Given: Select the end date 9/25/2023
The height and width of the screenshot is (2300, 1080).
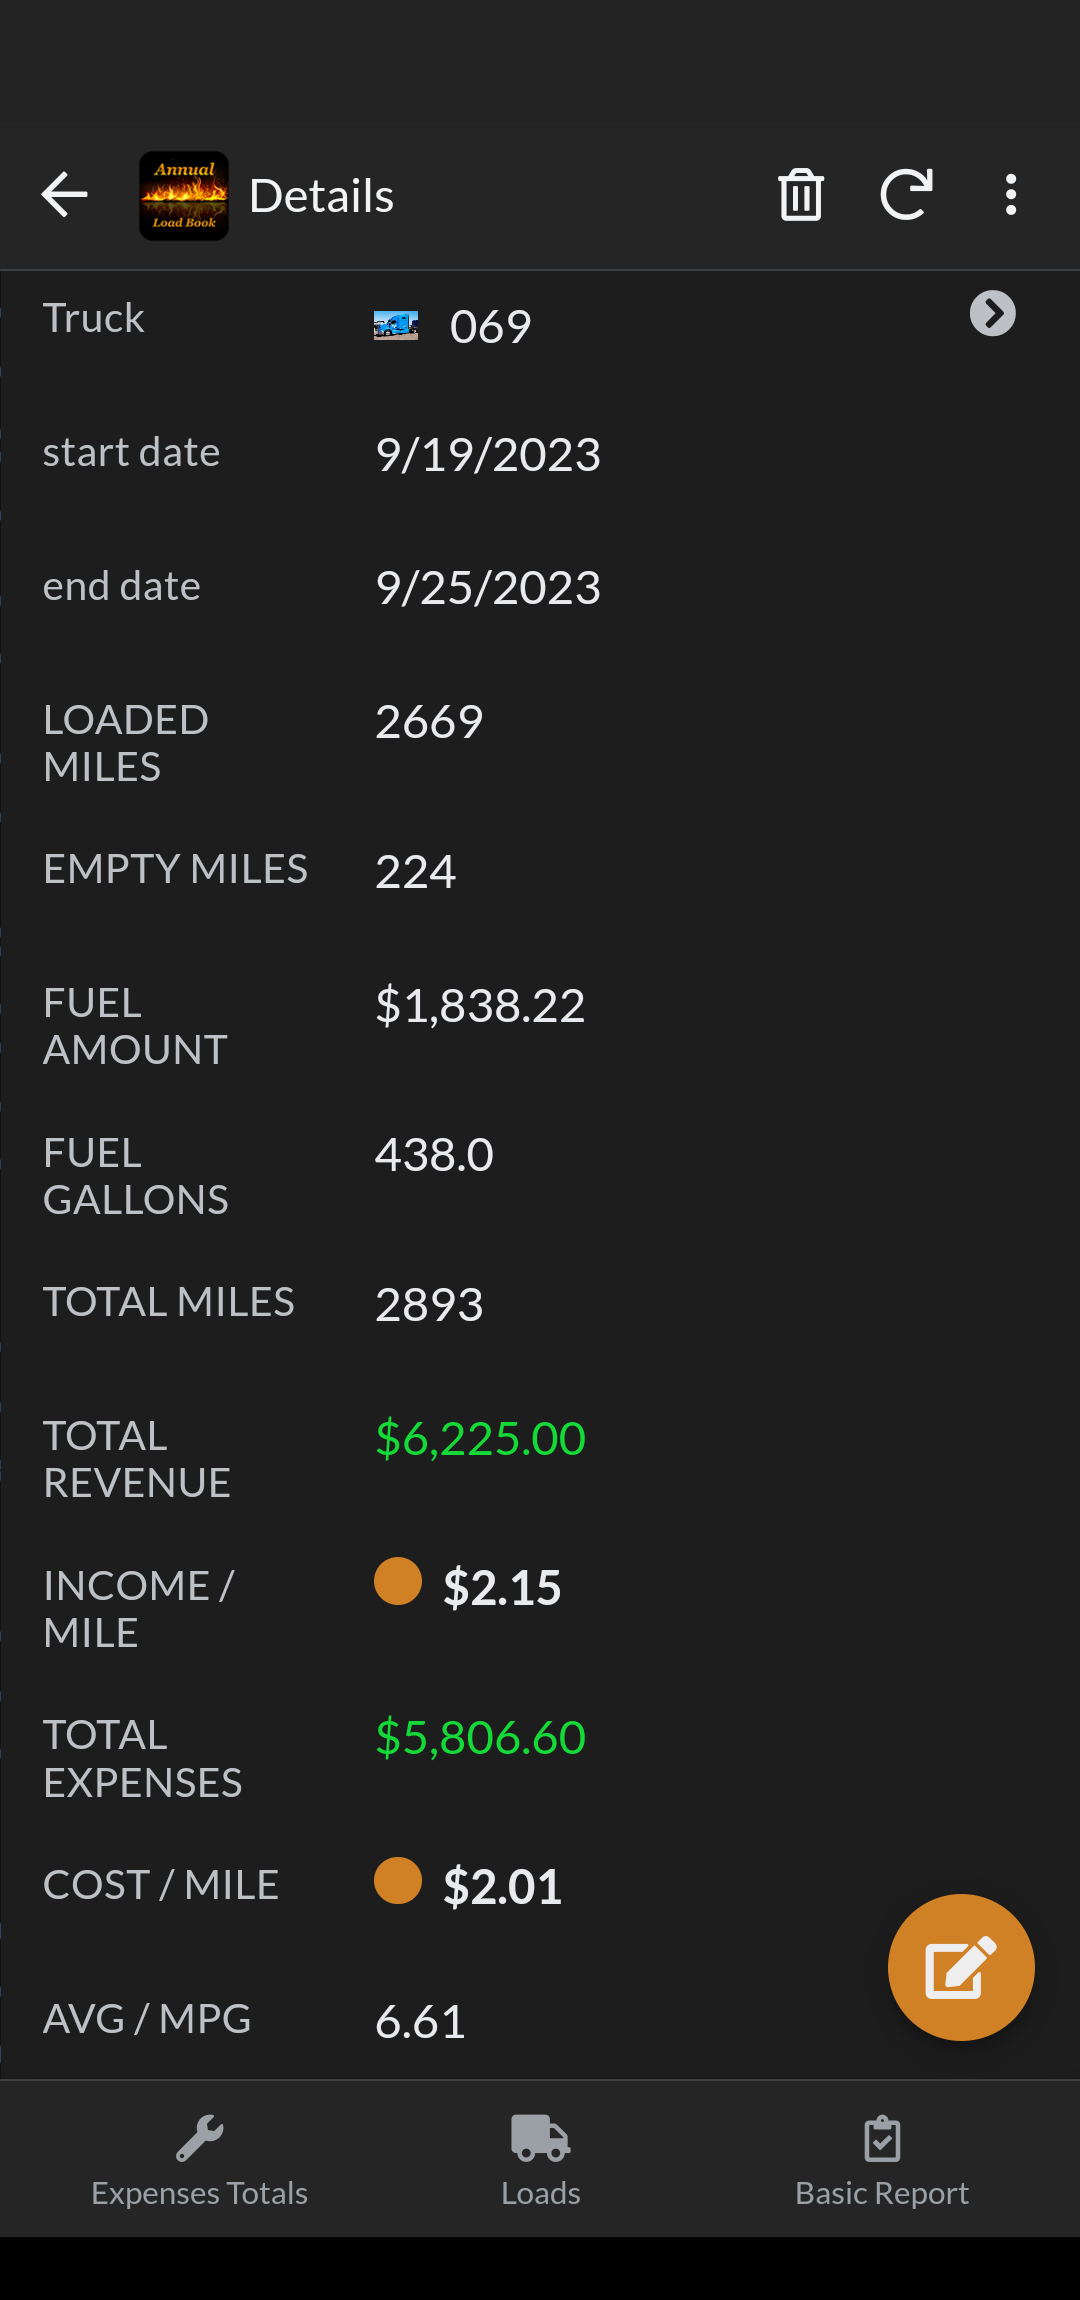Looking at the screenshot, I should click(x=488, y=588).
